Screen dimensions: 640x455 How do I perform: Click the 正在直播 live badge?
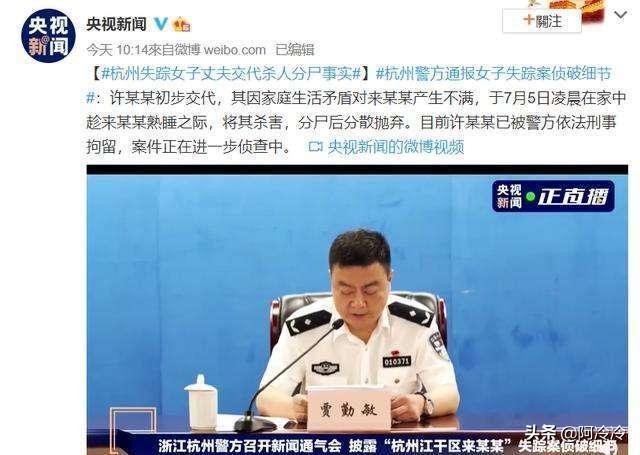coord(553,196)
